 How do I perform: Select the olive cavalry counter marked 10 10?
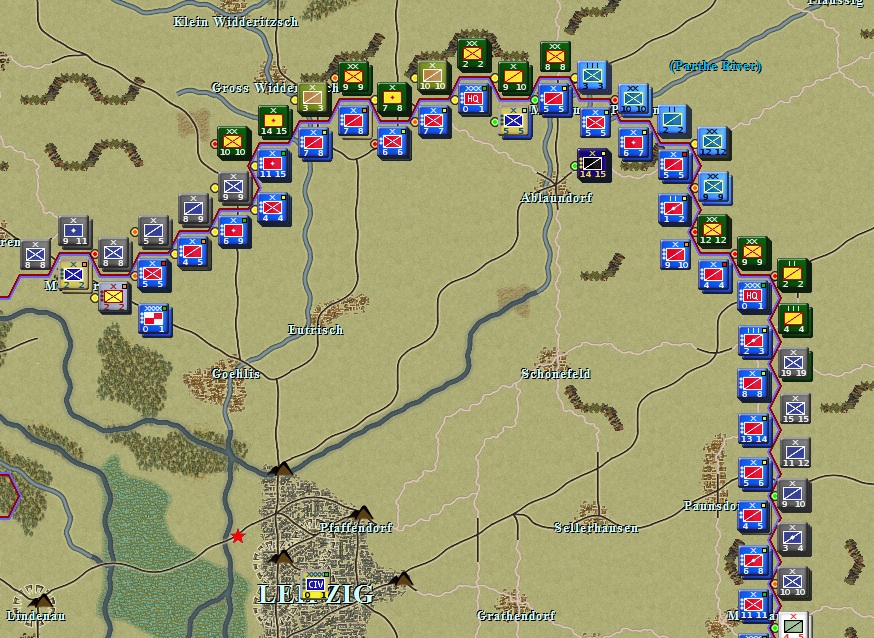click(433, 77)
